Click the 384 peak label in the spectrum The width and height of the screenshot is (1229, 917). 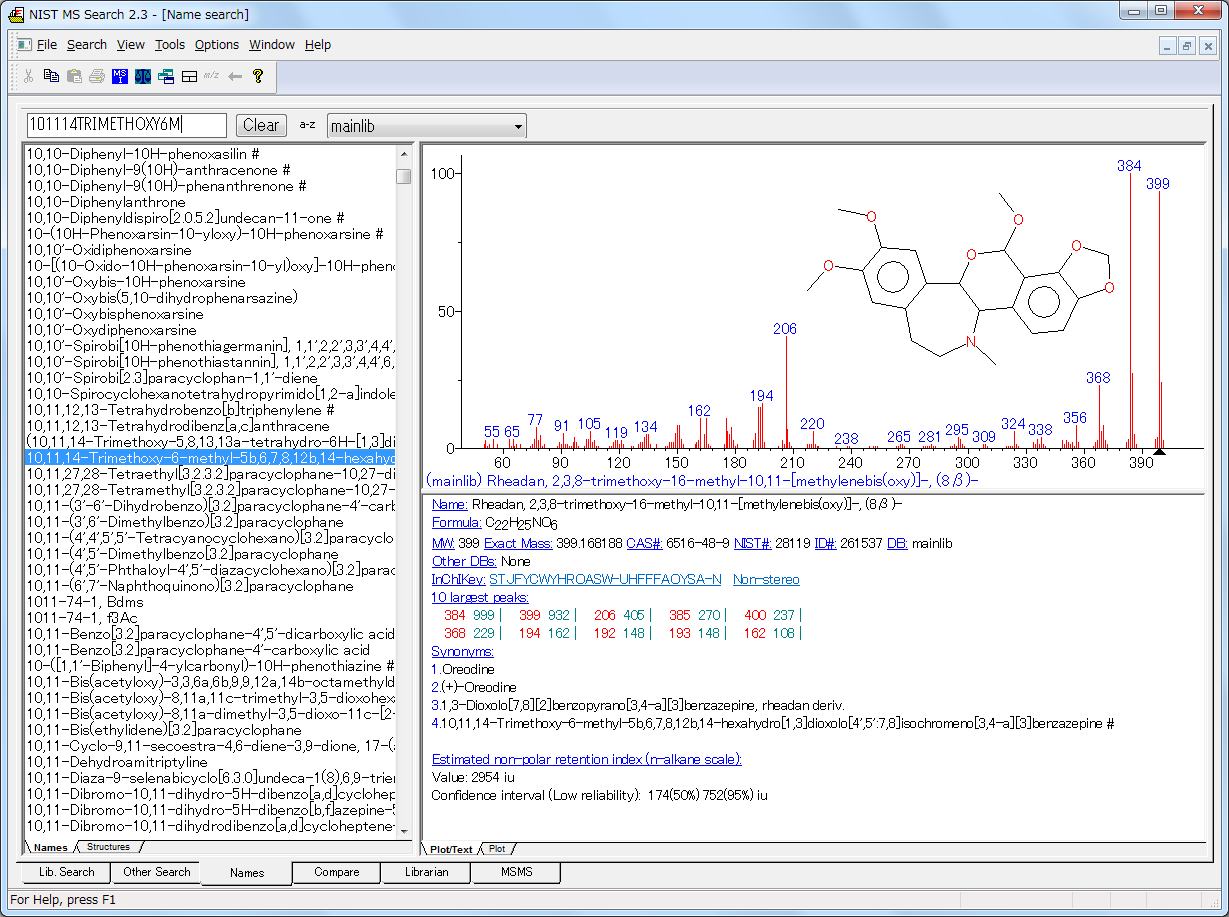click(x=1129, y=166)
